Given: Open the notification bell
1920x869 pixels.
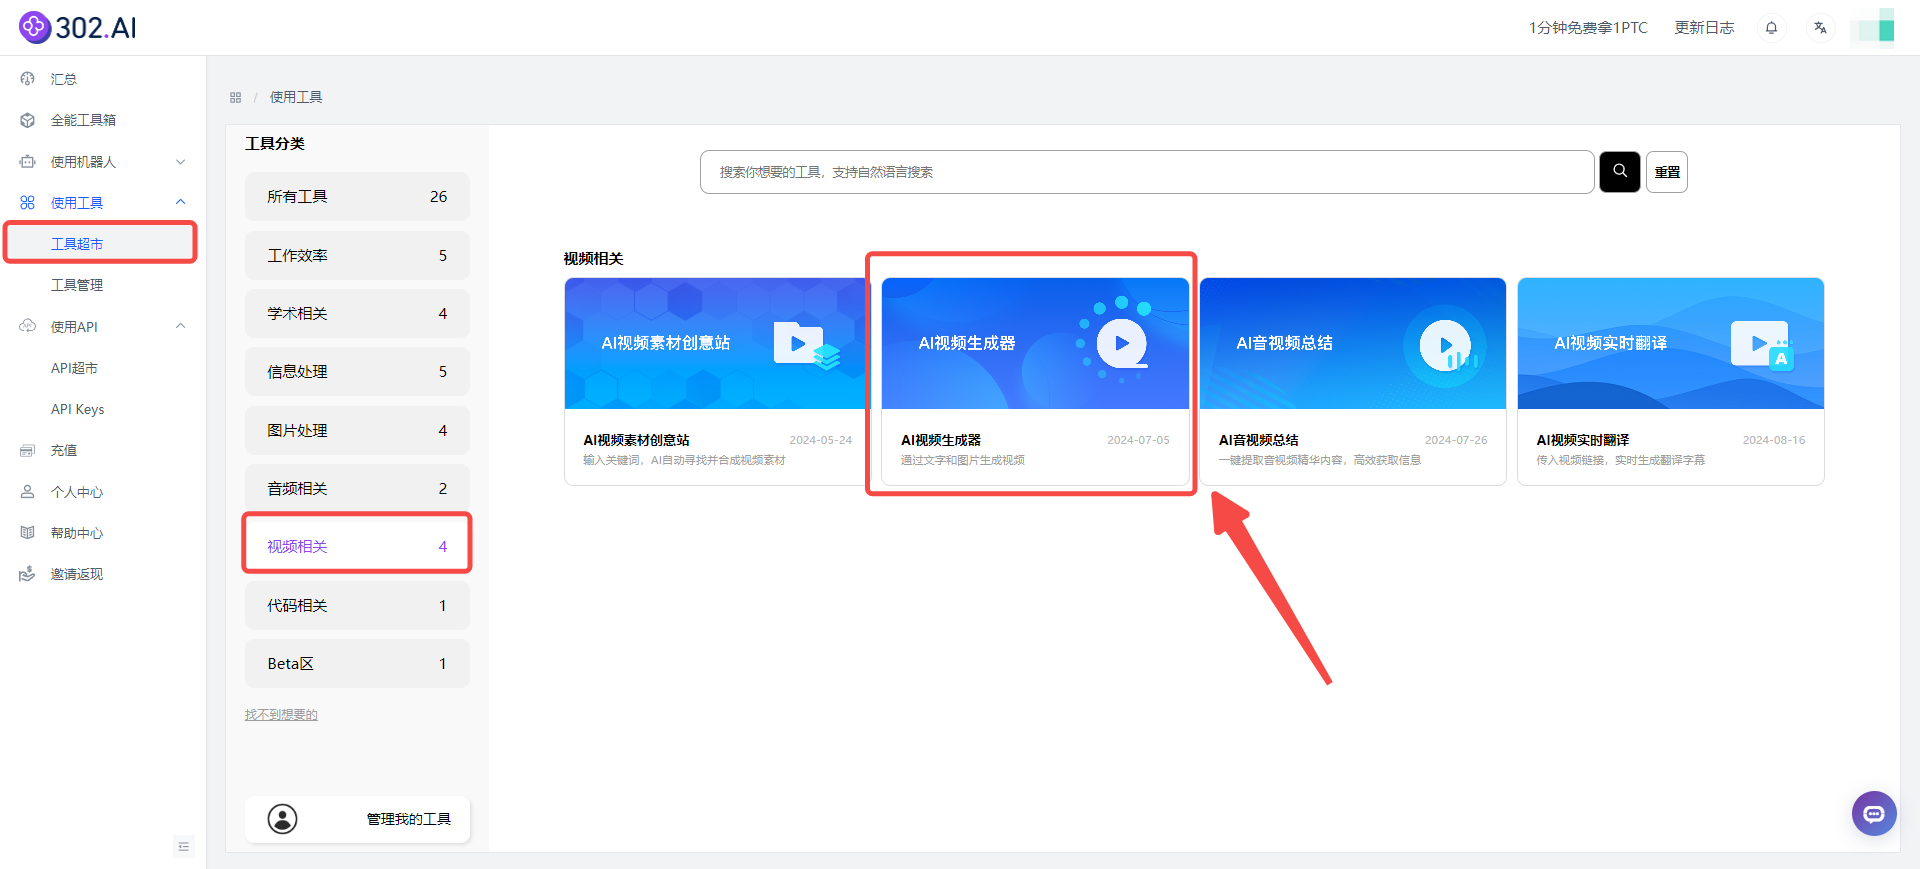Looking at the screenshot, I should 1771,28.
